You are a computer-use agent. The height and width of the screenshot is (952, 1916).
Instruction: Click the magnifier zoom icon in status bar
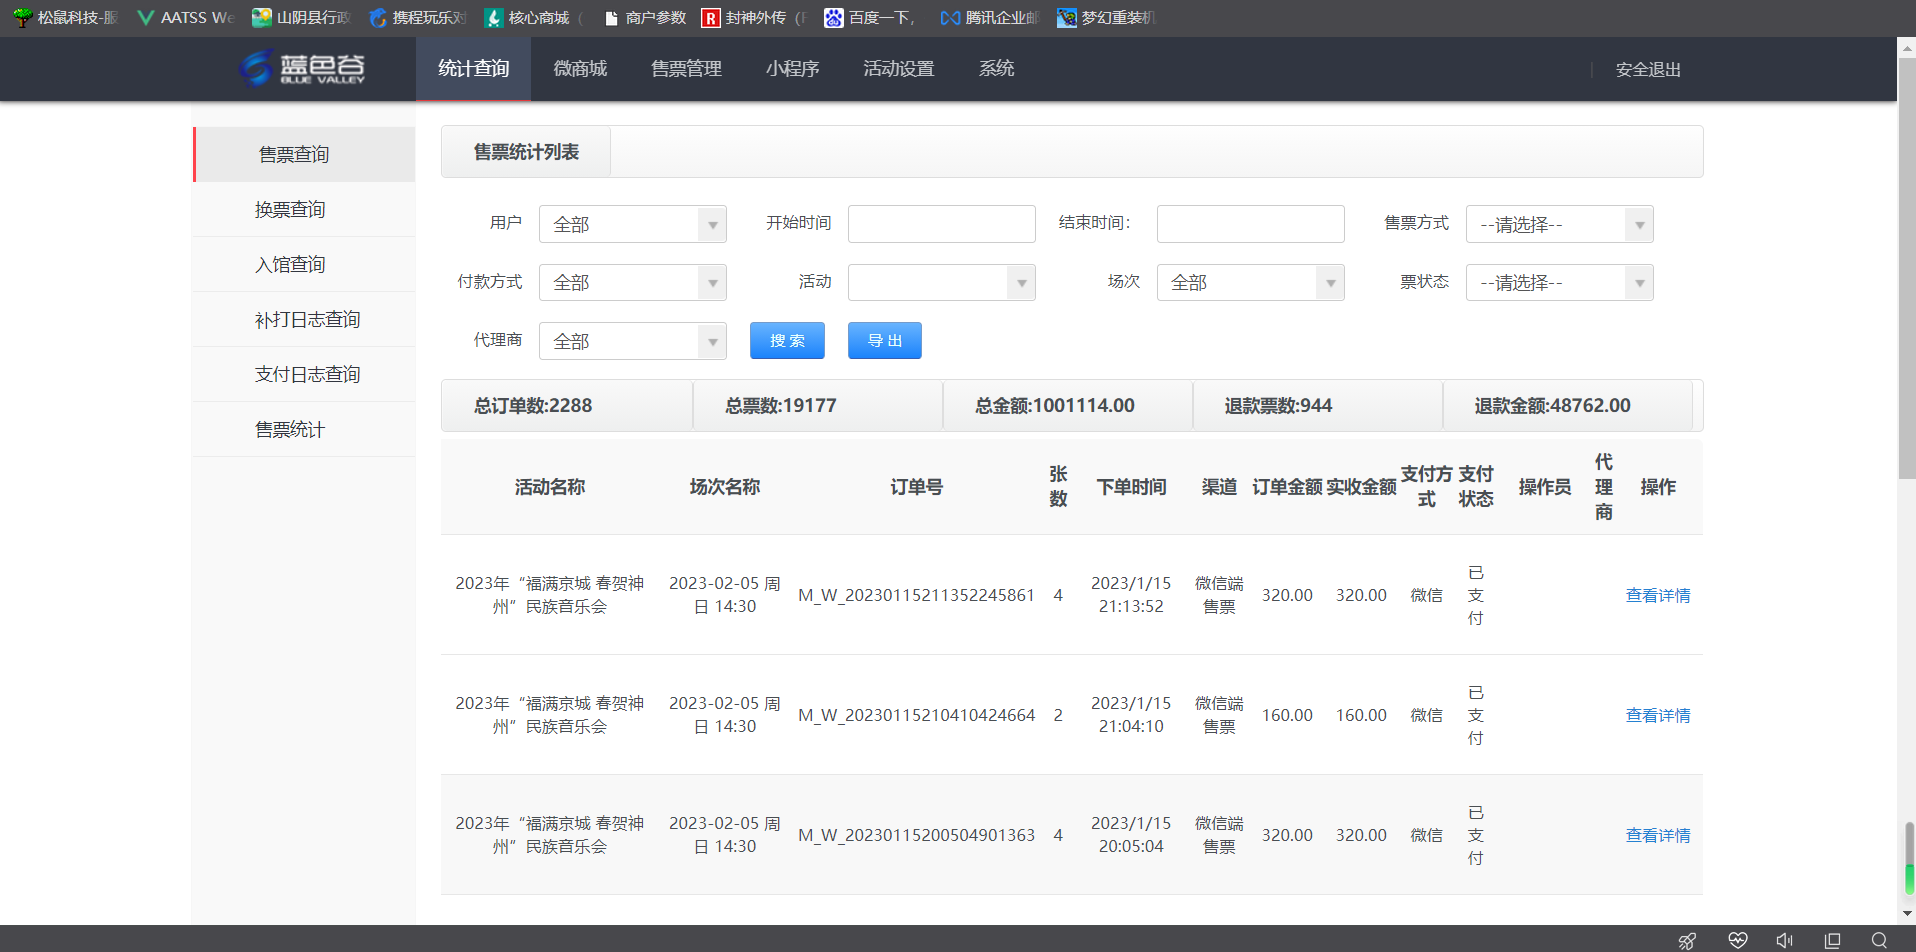click(x=1879, y=940)
